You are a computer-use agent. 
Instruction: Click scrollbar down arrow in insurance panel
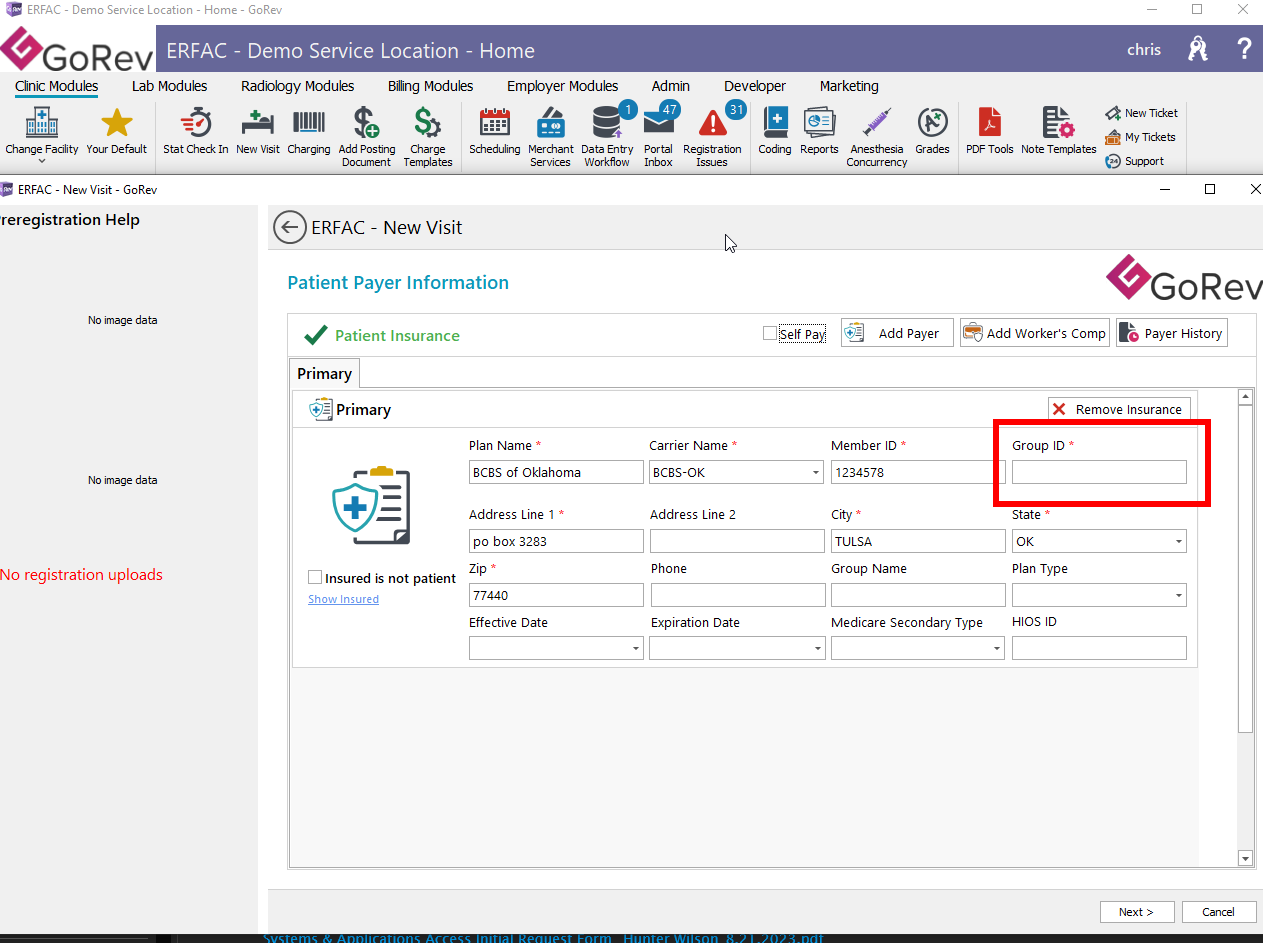pos(1245,858)
